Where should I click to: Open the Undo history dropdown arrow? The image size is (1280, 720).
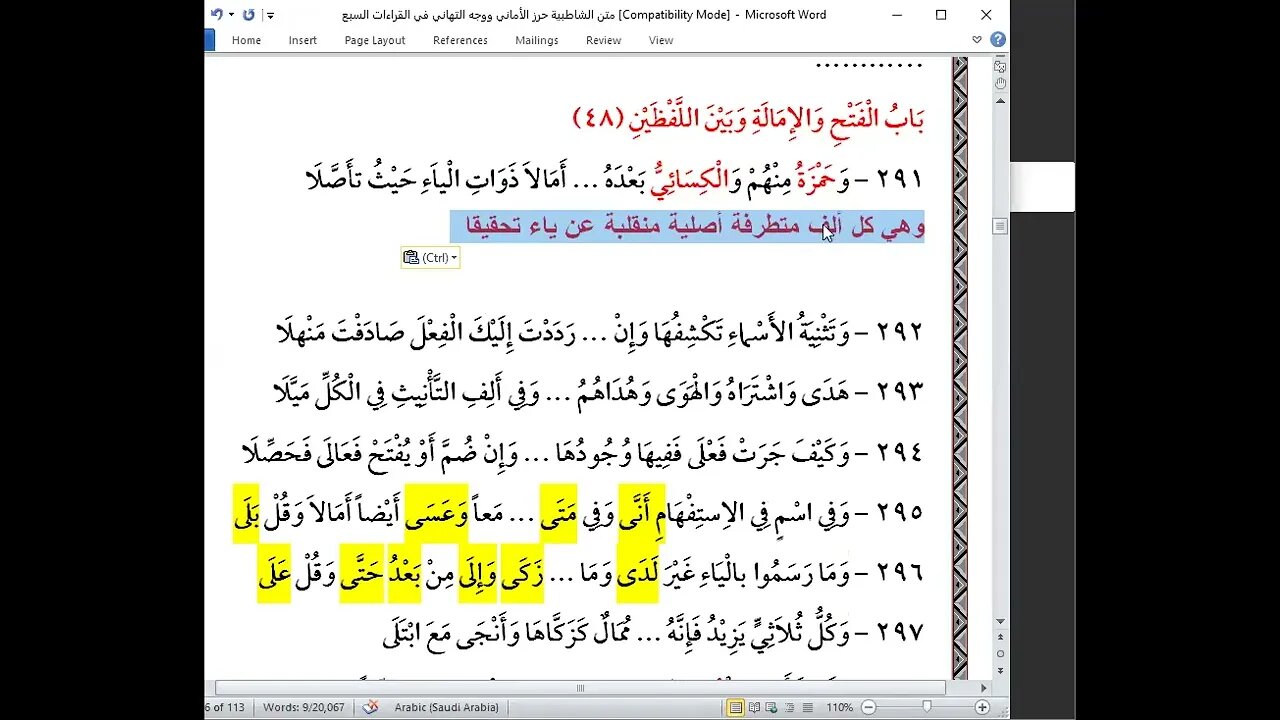pos(231,15)
